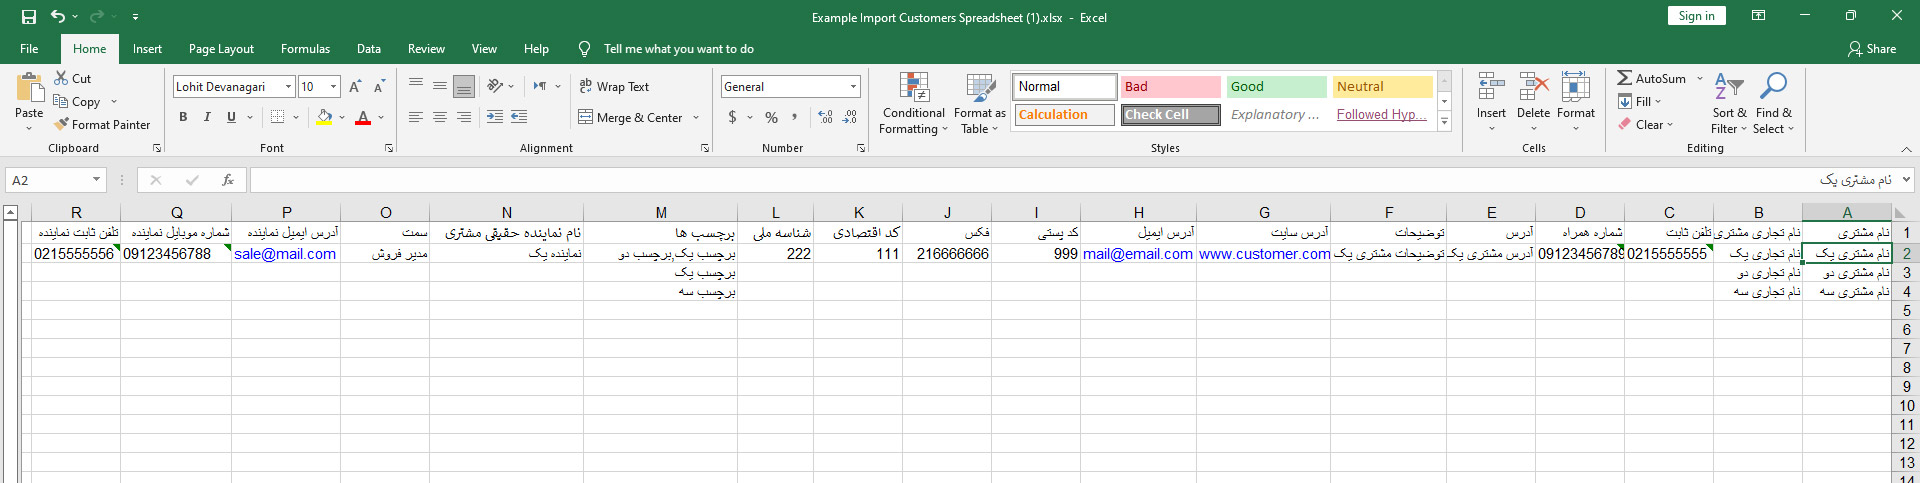Apply the Calculation cell style
Viewport: 1920px width, 483px height.
tap(1065, 115)
